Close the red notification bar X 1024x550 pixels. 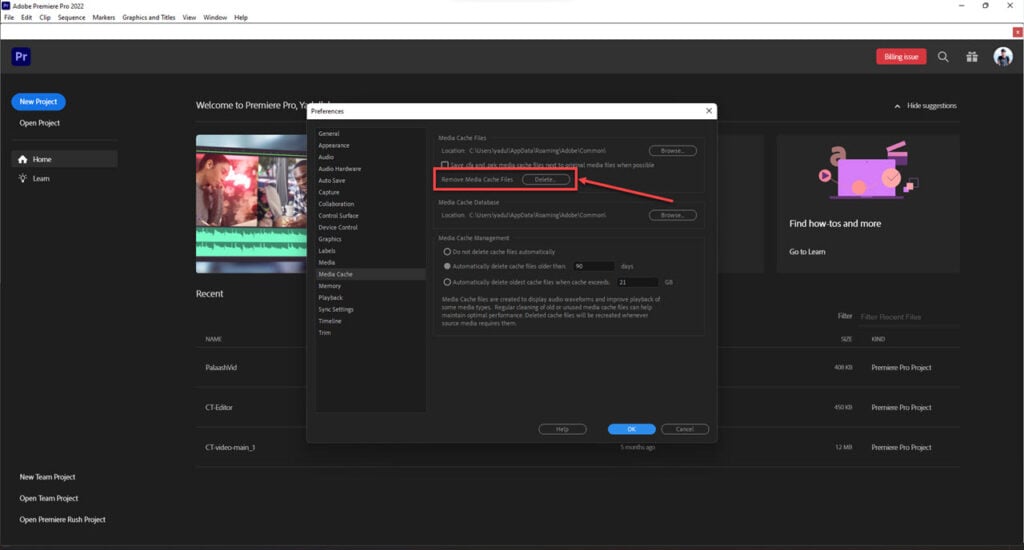1017,31
